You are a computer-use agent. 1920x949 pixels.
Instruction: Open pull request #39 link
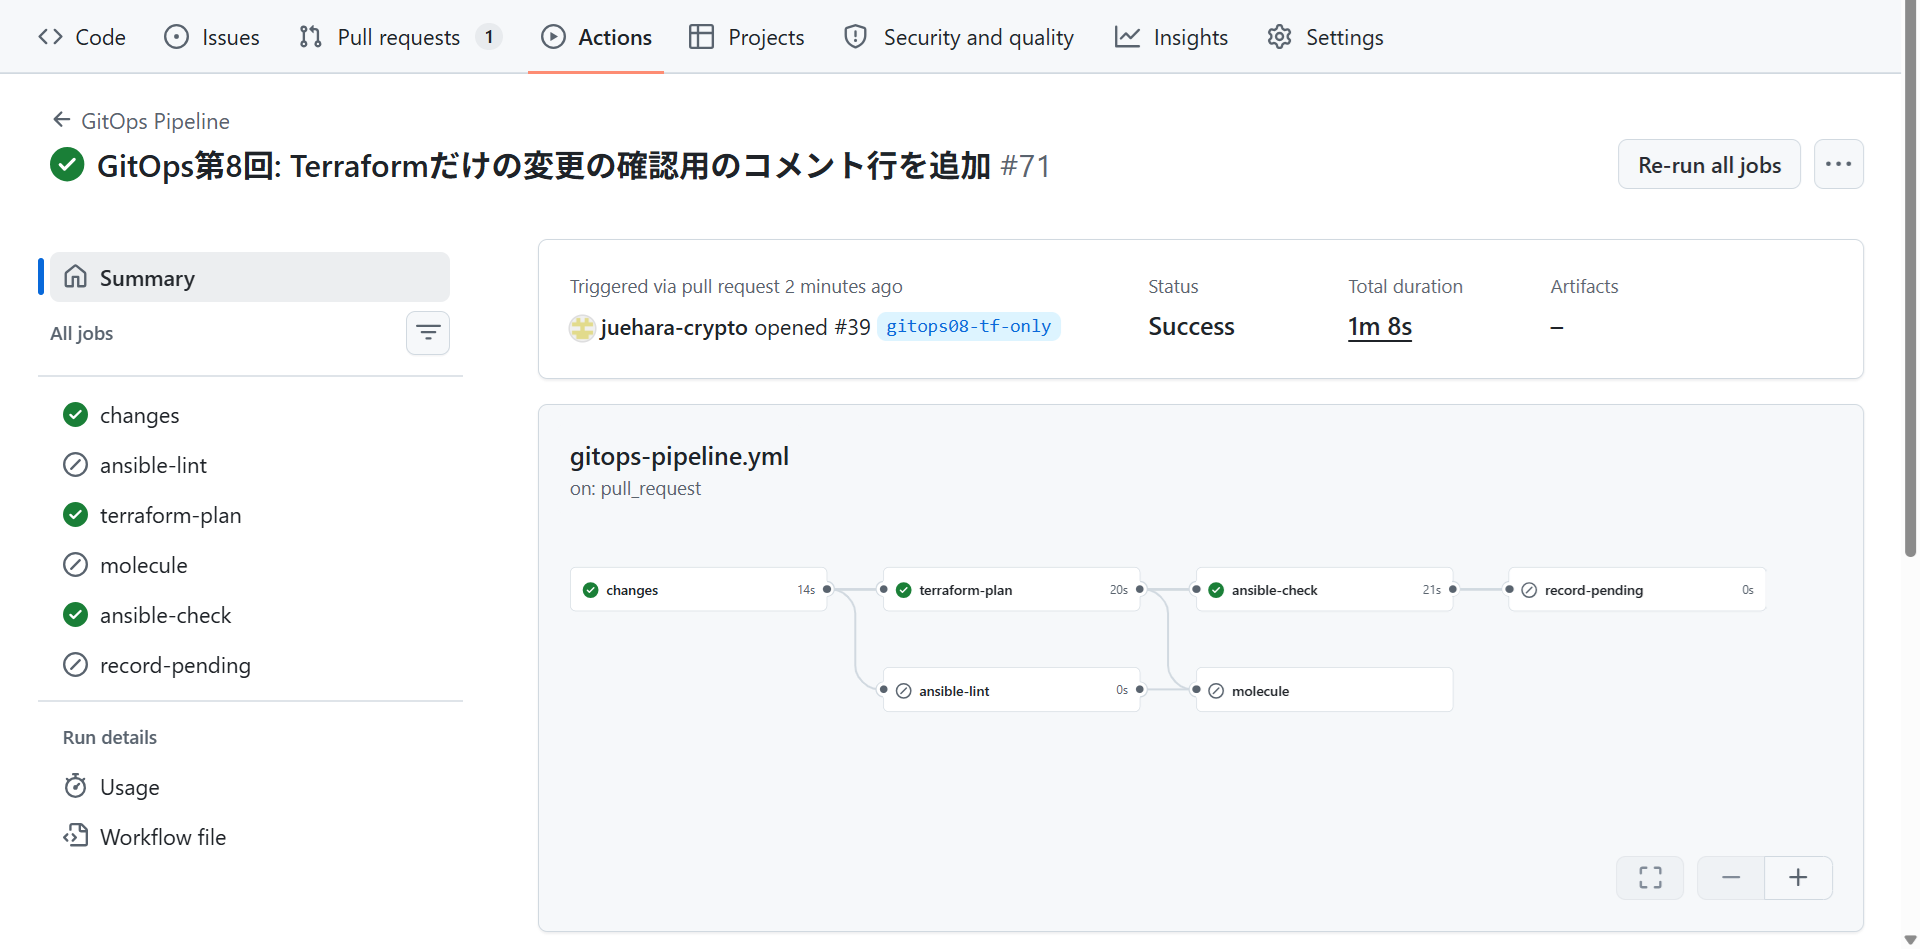point(852,328)
